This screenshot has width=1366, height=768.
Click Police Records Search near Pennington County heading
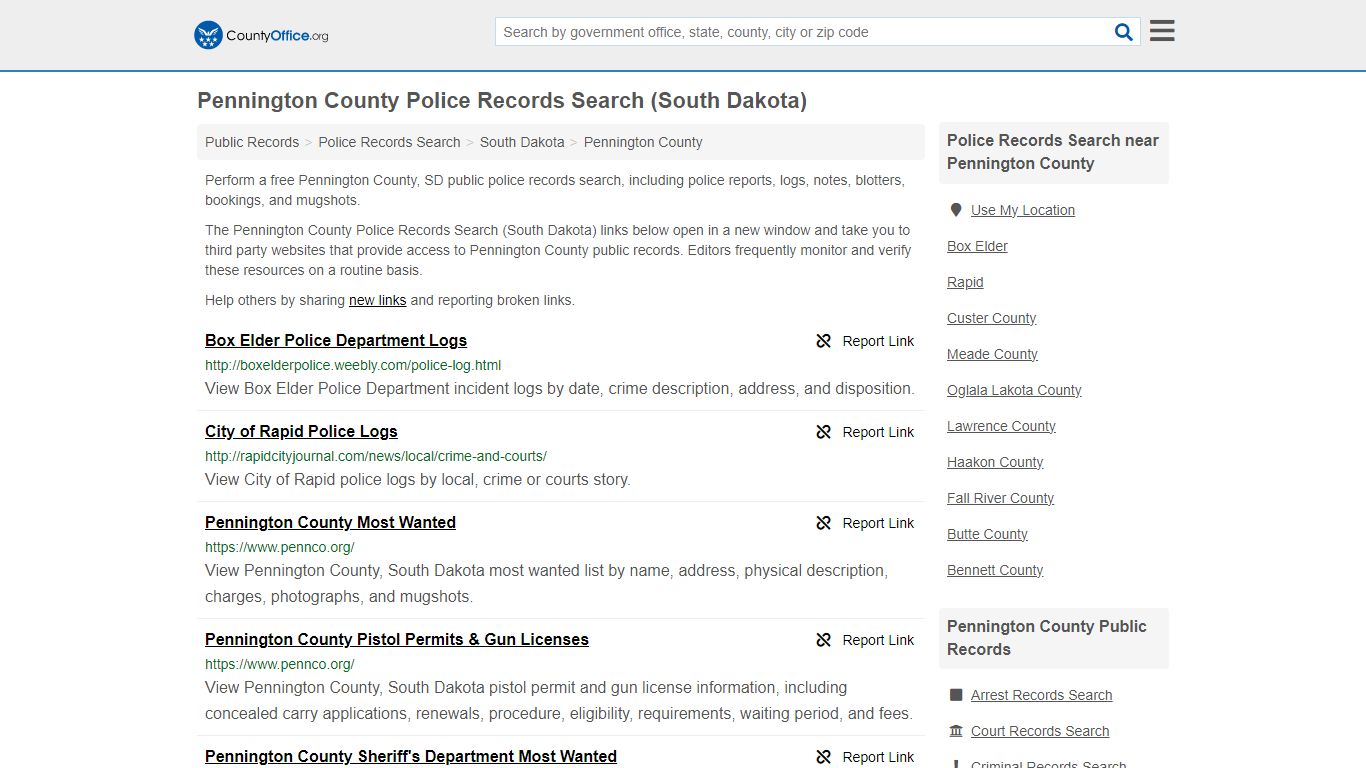[x=1053, y=152]
